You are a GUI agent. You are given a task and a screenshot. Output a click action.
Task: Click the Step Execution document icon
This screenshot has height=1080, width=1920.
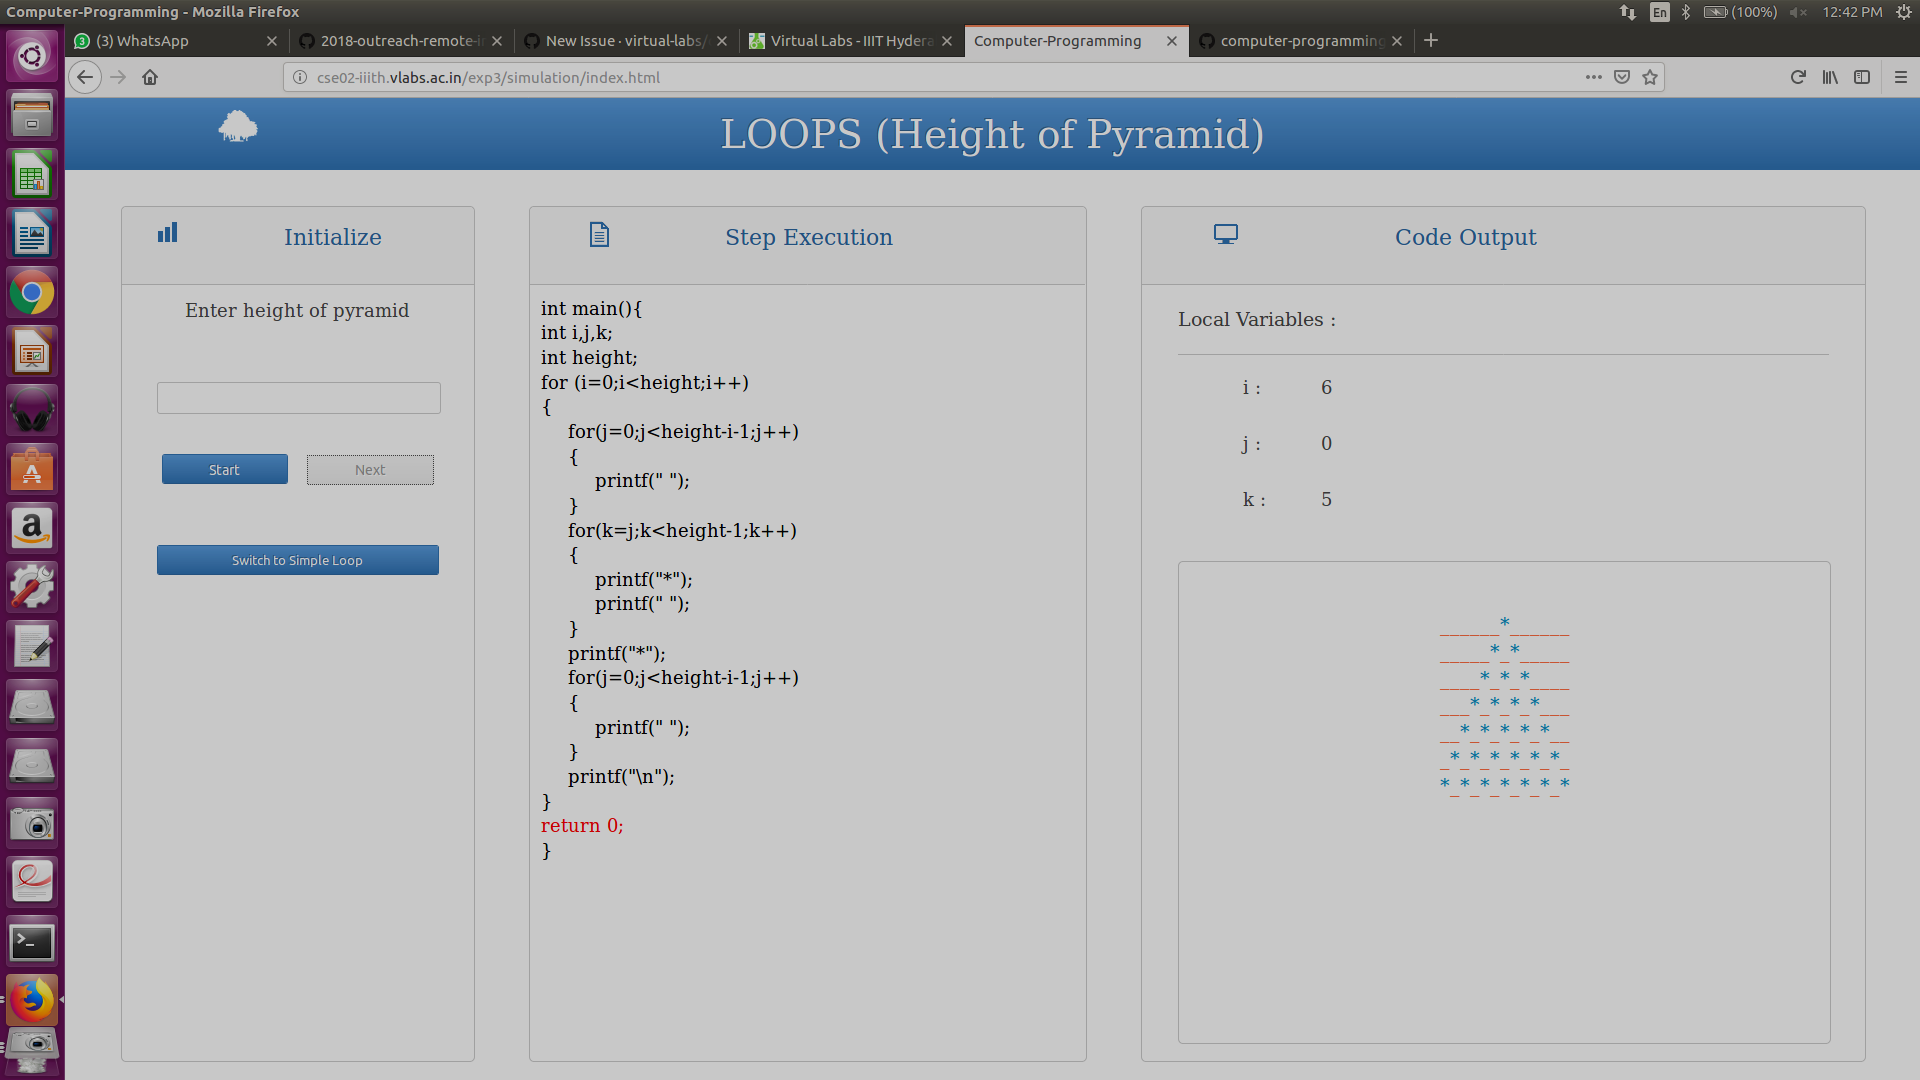(x=598, y=233)
